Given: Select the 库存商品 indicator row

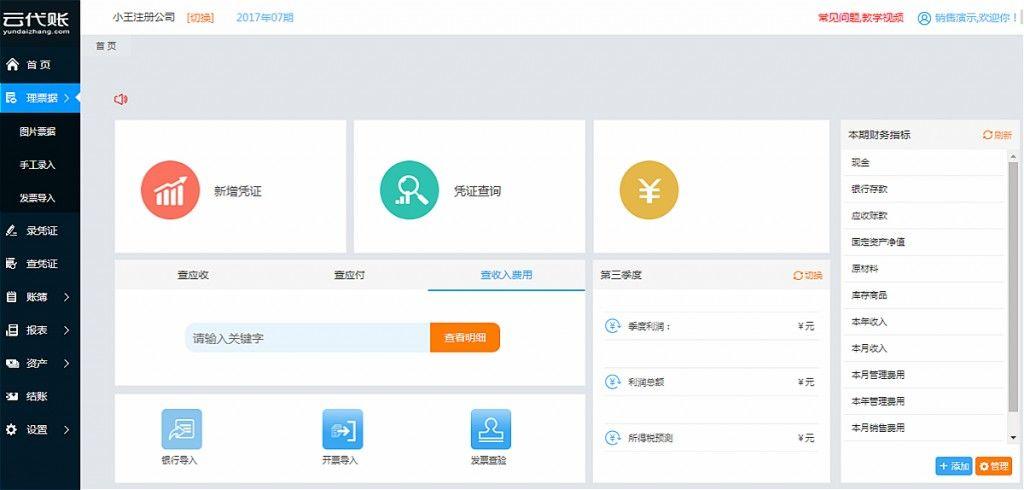Looking at the screenshot, I should coord(925,295).
